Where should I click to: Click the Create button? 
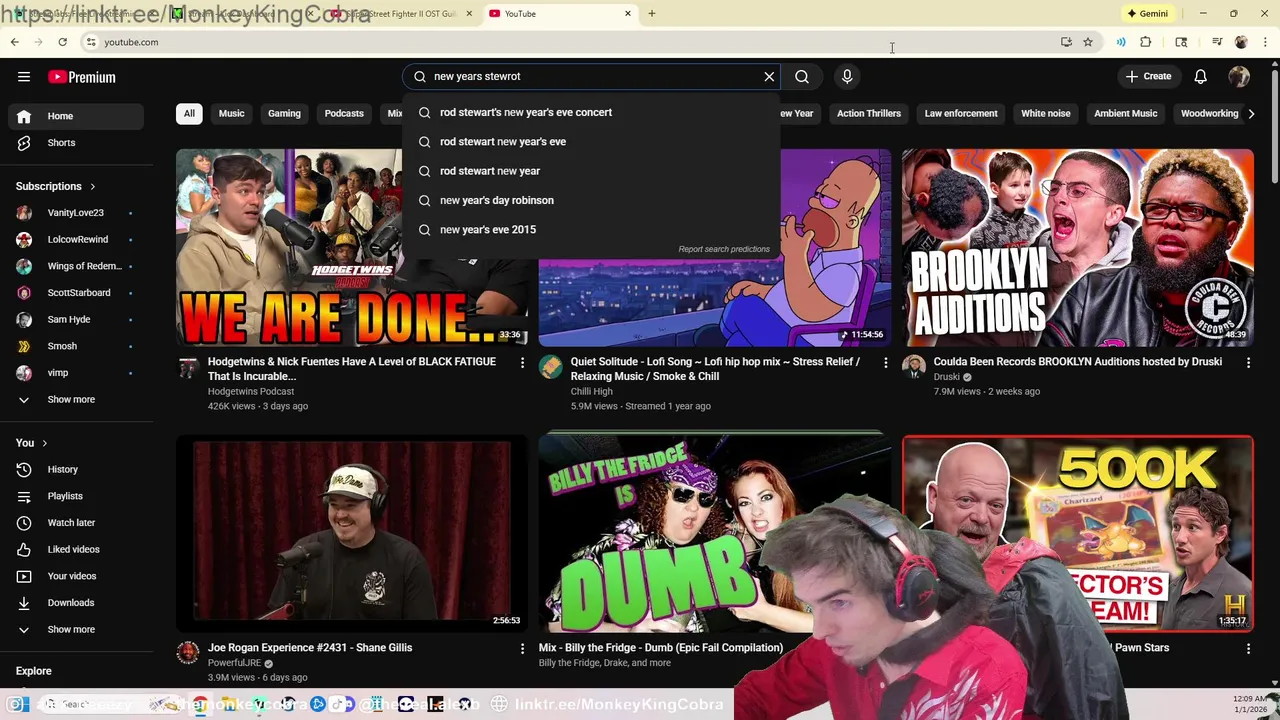[x=1147, y=76]
